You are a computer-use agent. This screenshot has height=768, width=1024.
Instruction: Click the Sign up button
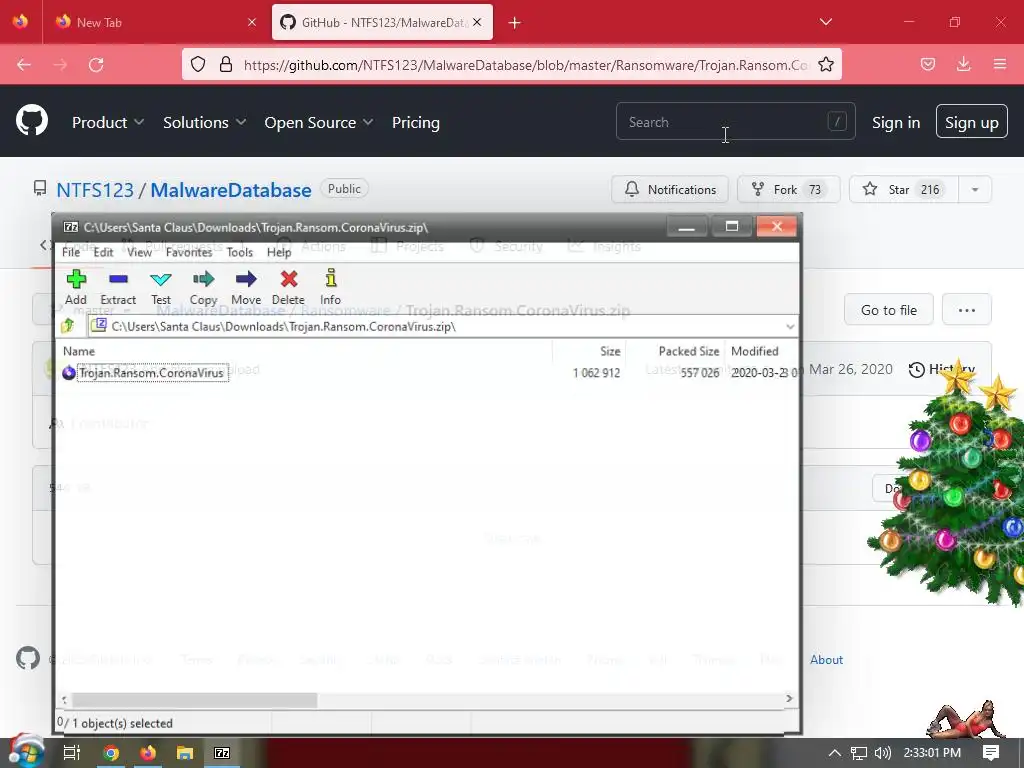pos(971,121)
